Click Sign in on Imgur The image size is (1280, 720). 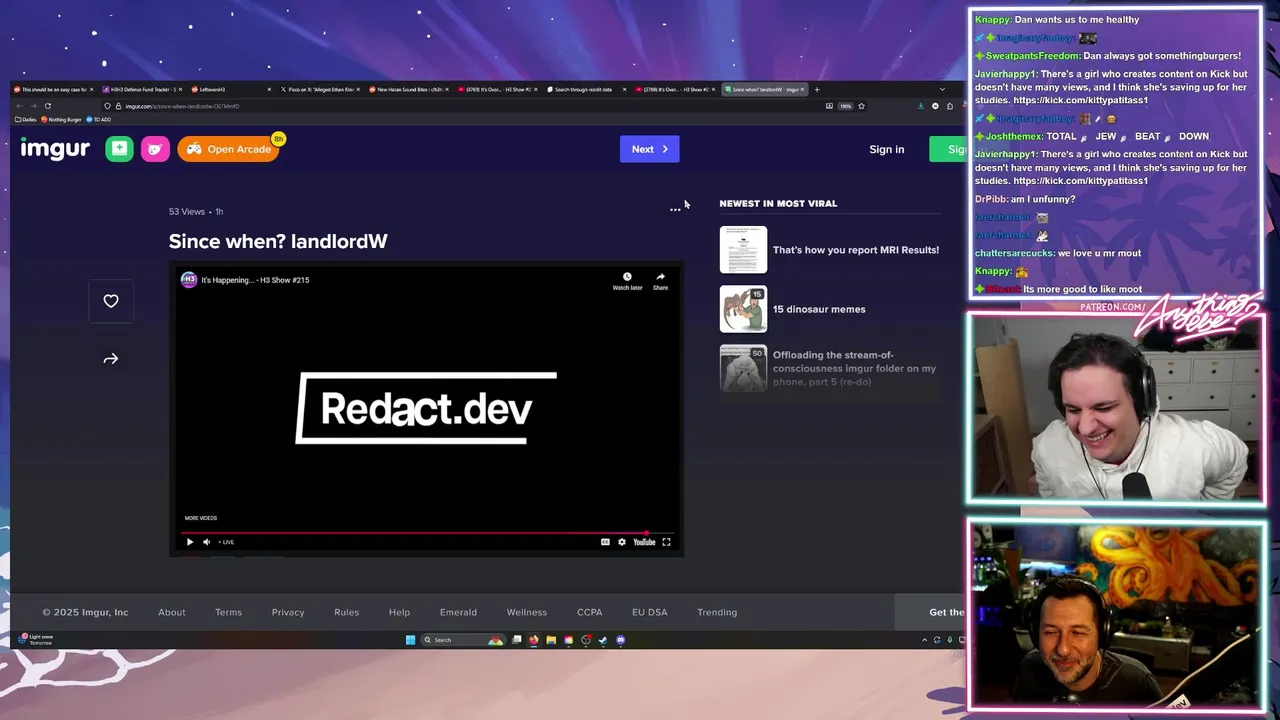click(886, 149)
